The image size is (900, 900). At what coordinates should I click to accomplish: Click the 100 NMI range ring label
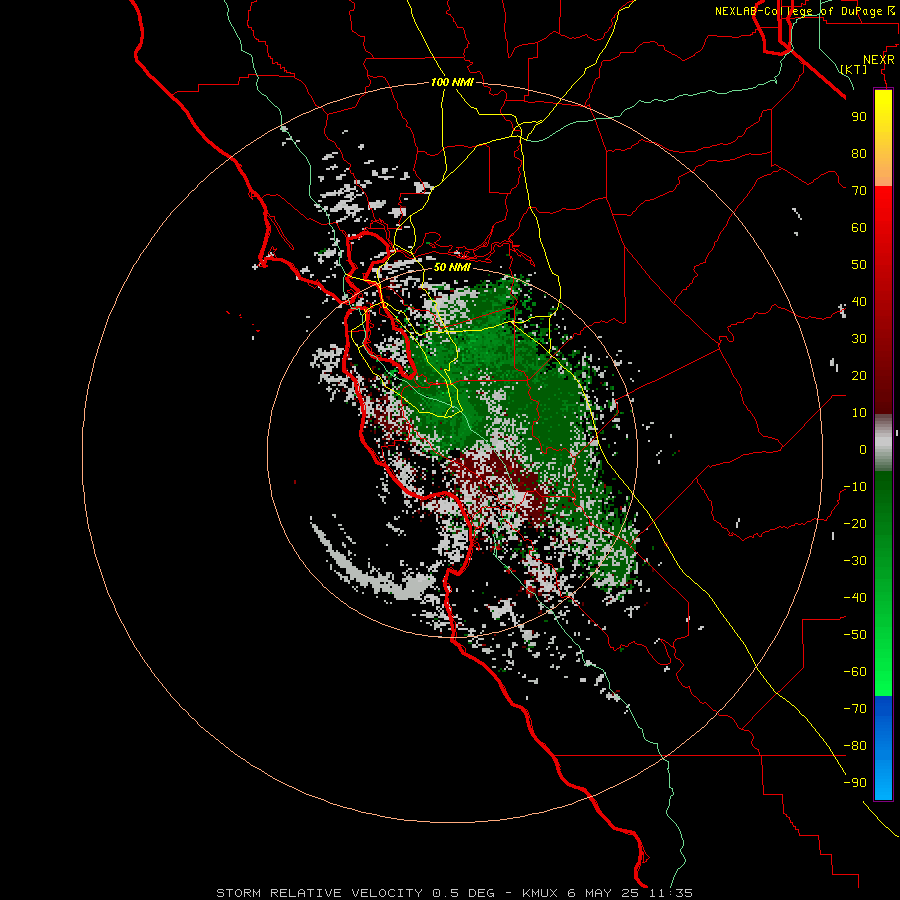tap(452, 82)
